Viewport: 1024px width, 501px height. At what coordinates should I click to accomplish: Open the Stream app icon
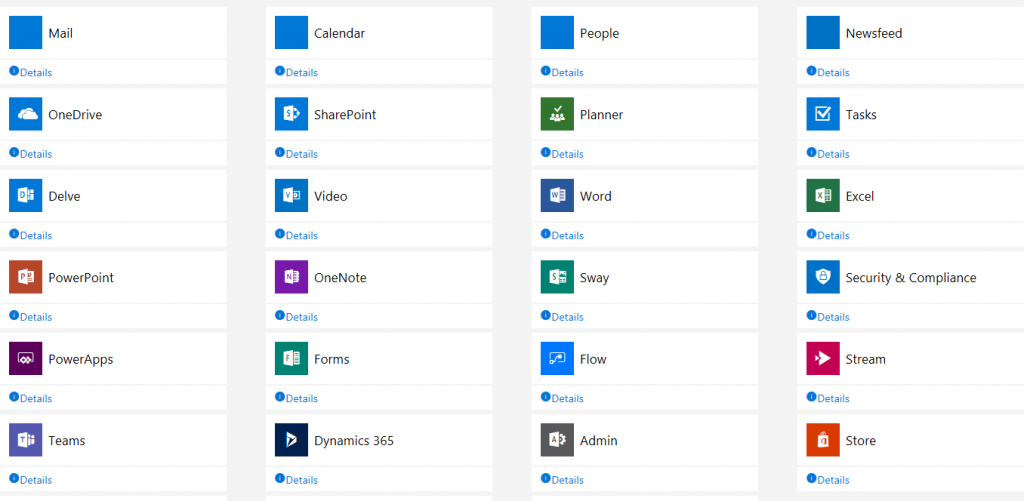point(823,359)
